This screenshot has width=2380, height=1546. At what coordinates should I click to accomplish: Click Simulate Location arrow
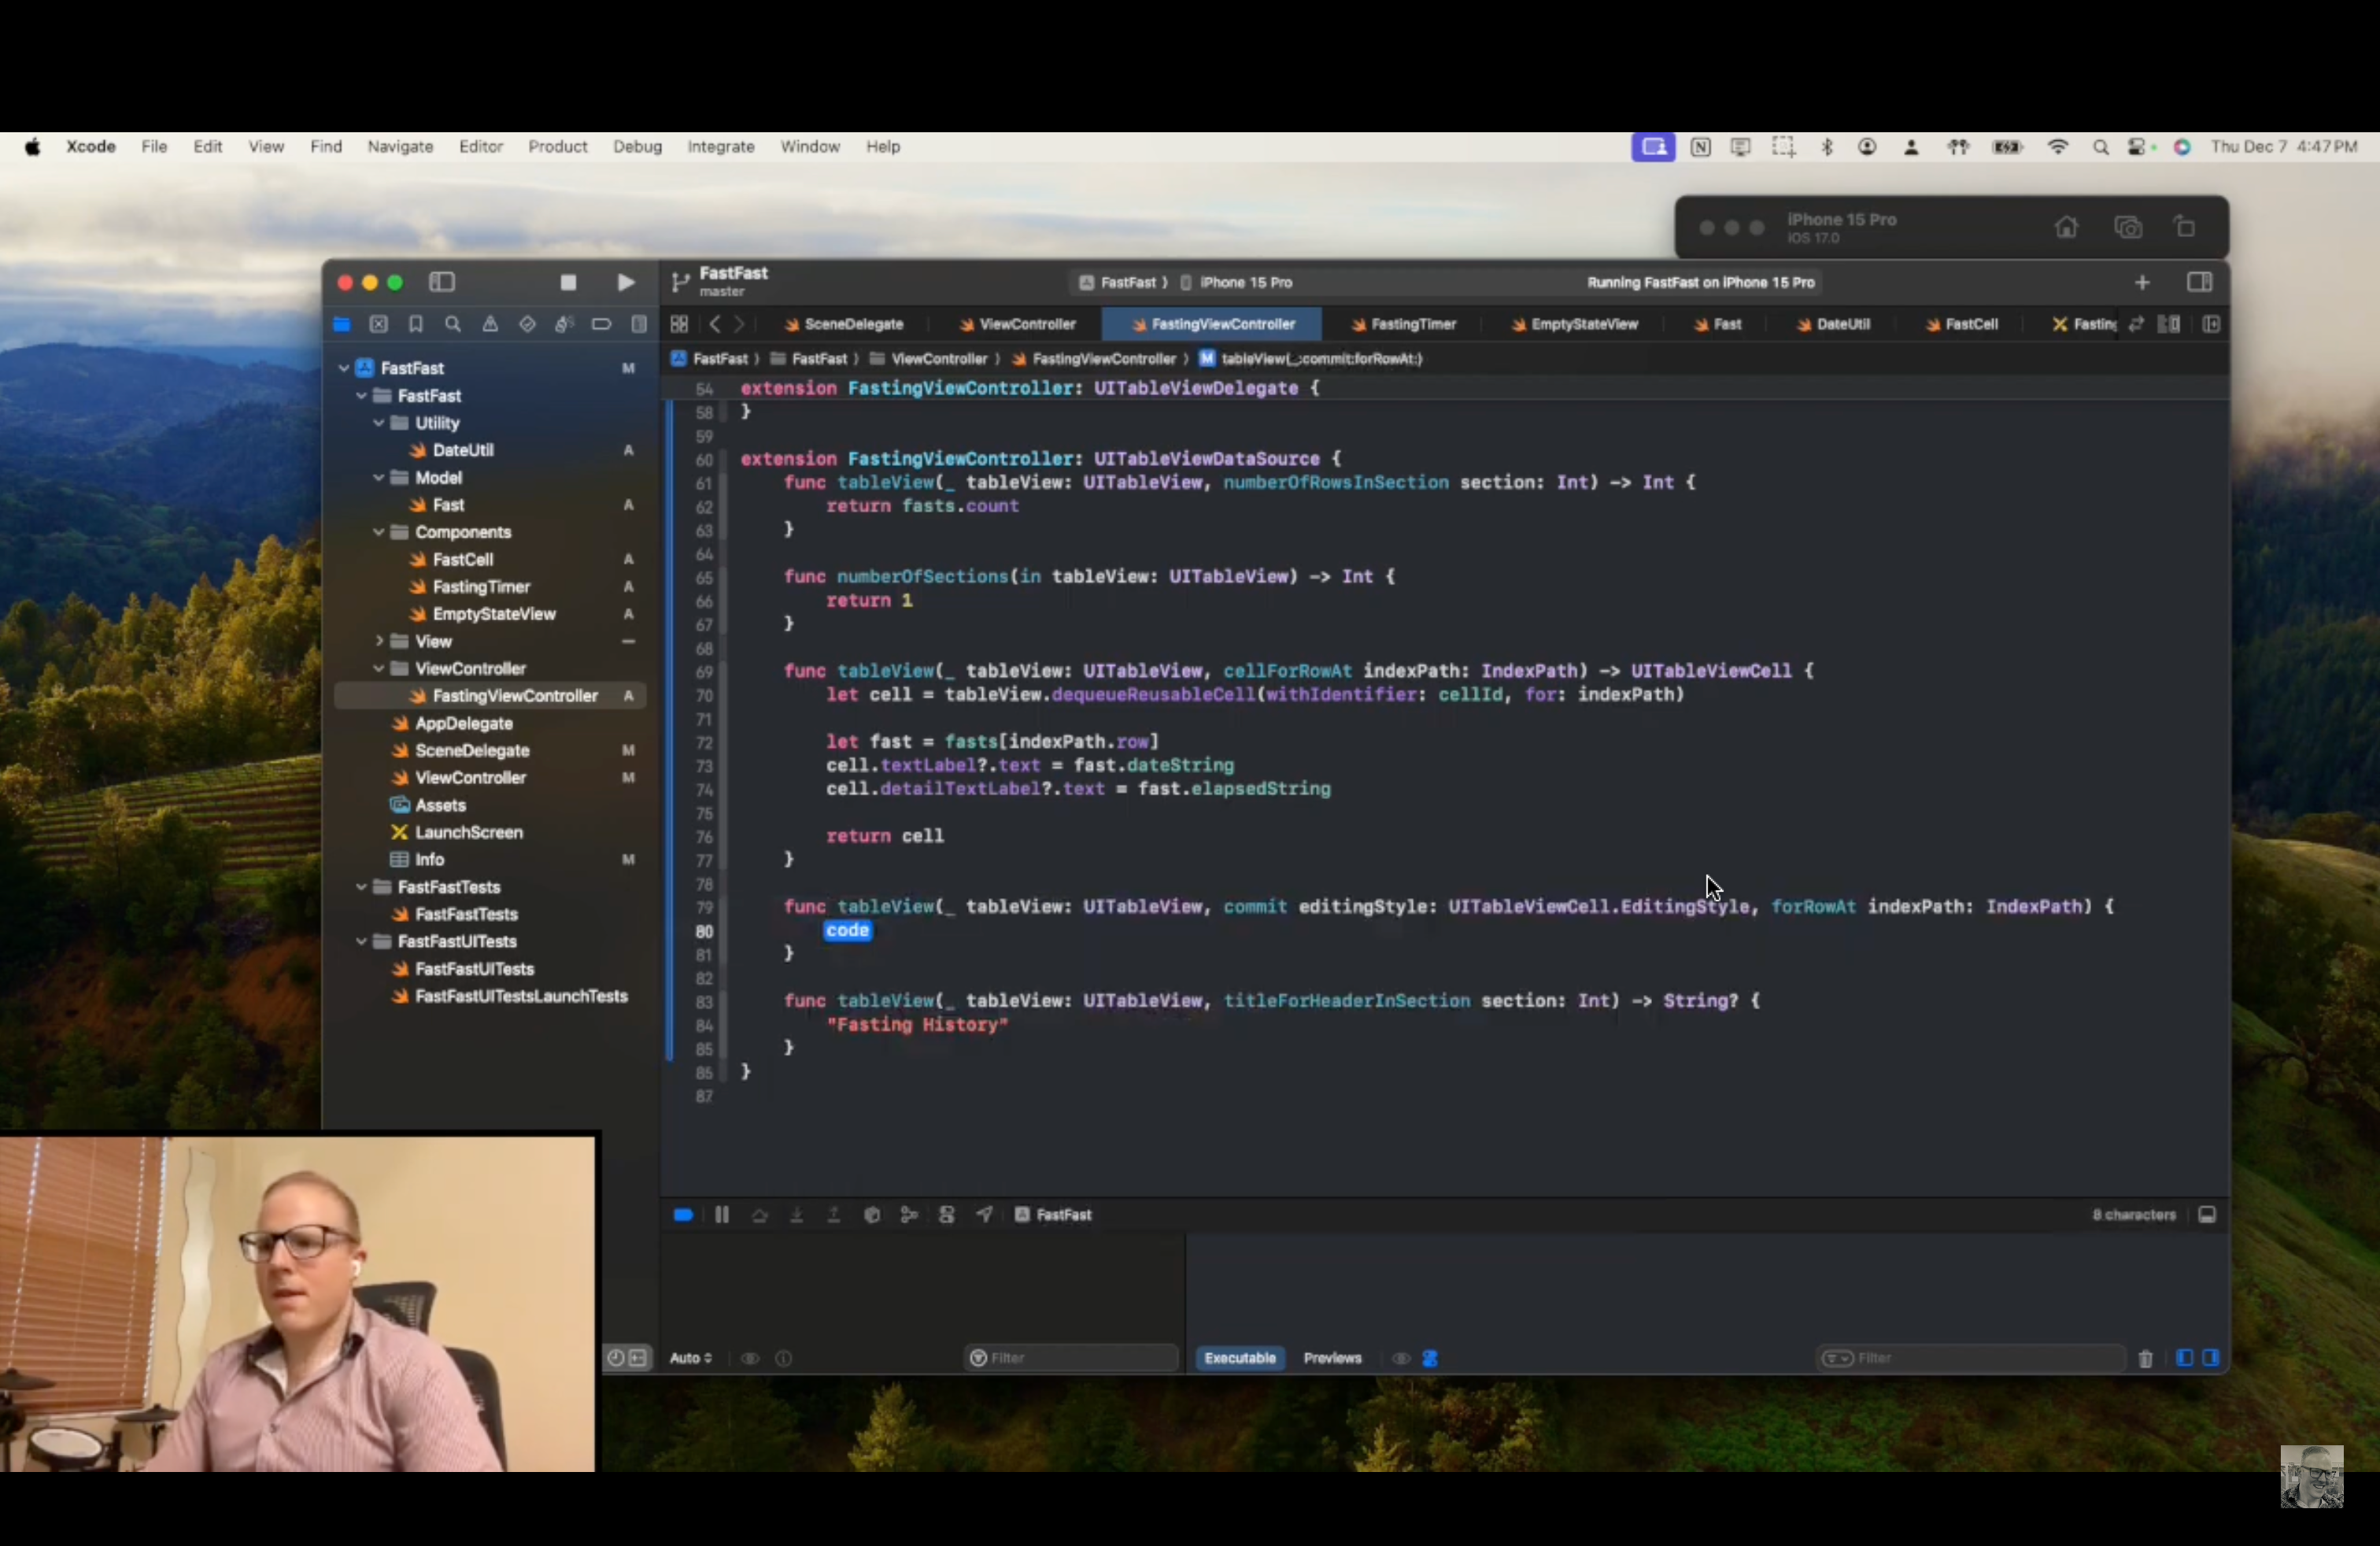tap(985, 1215)
